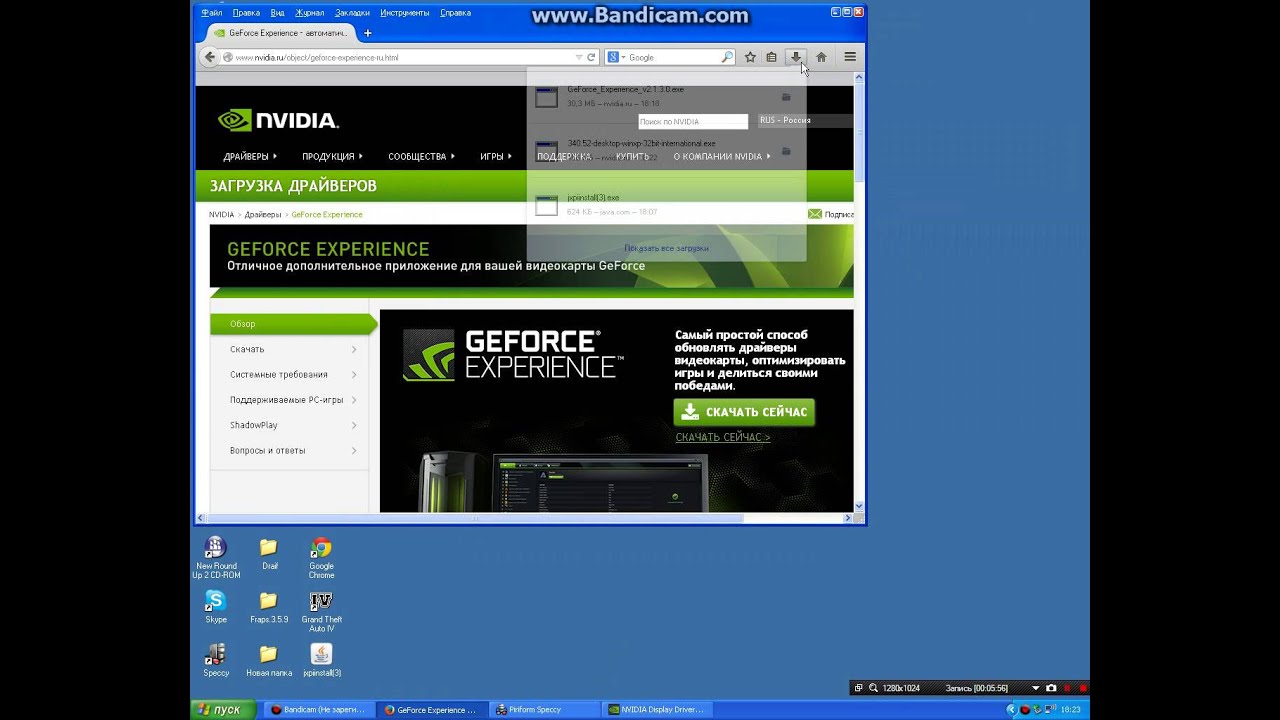Viewport: 1280px width, 720px height.
Task: Go to the home page icon
Action: [x=821, y=57]
